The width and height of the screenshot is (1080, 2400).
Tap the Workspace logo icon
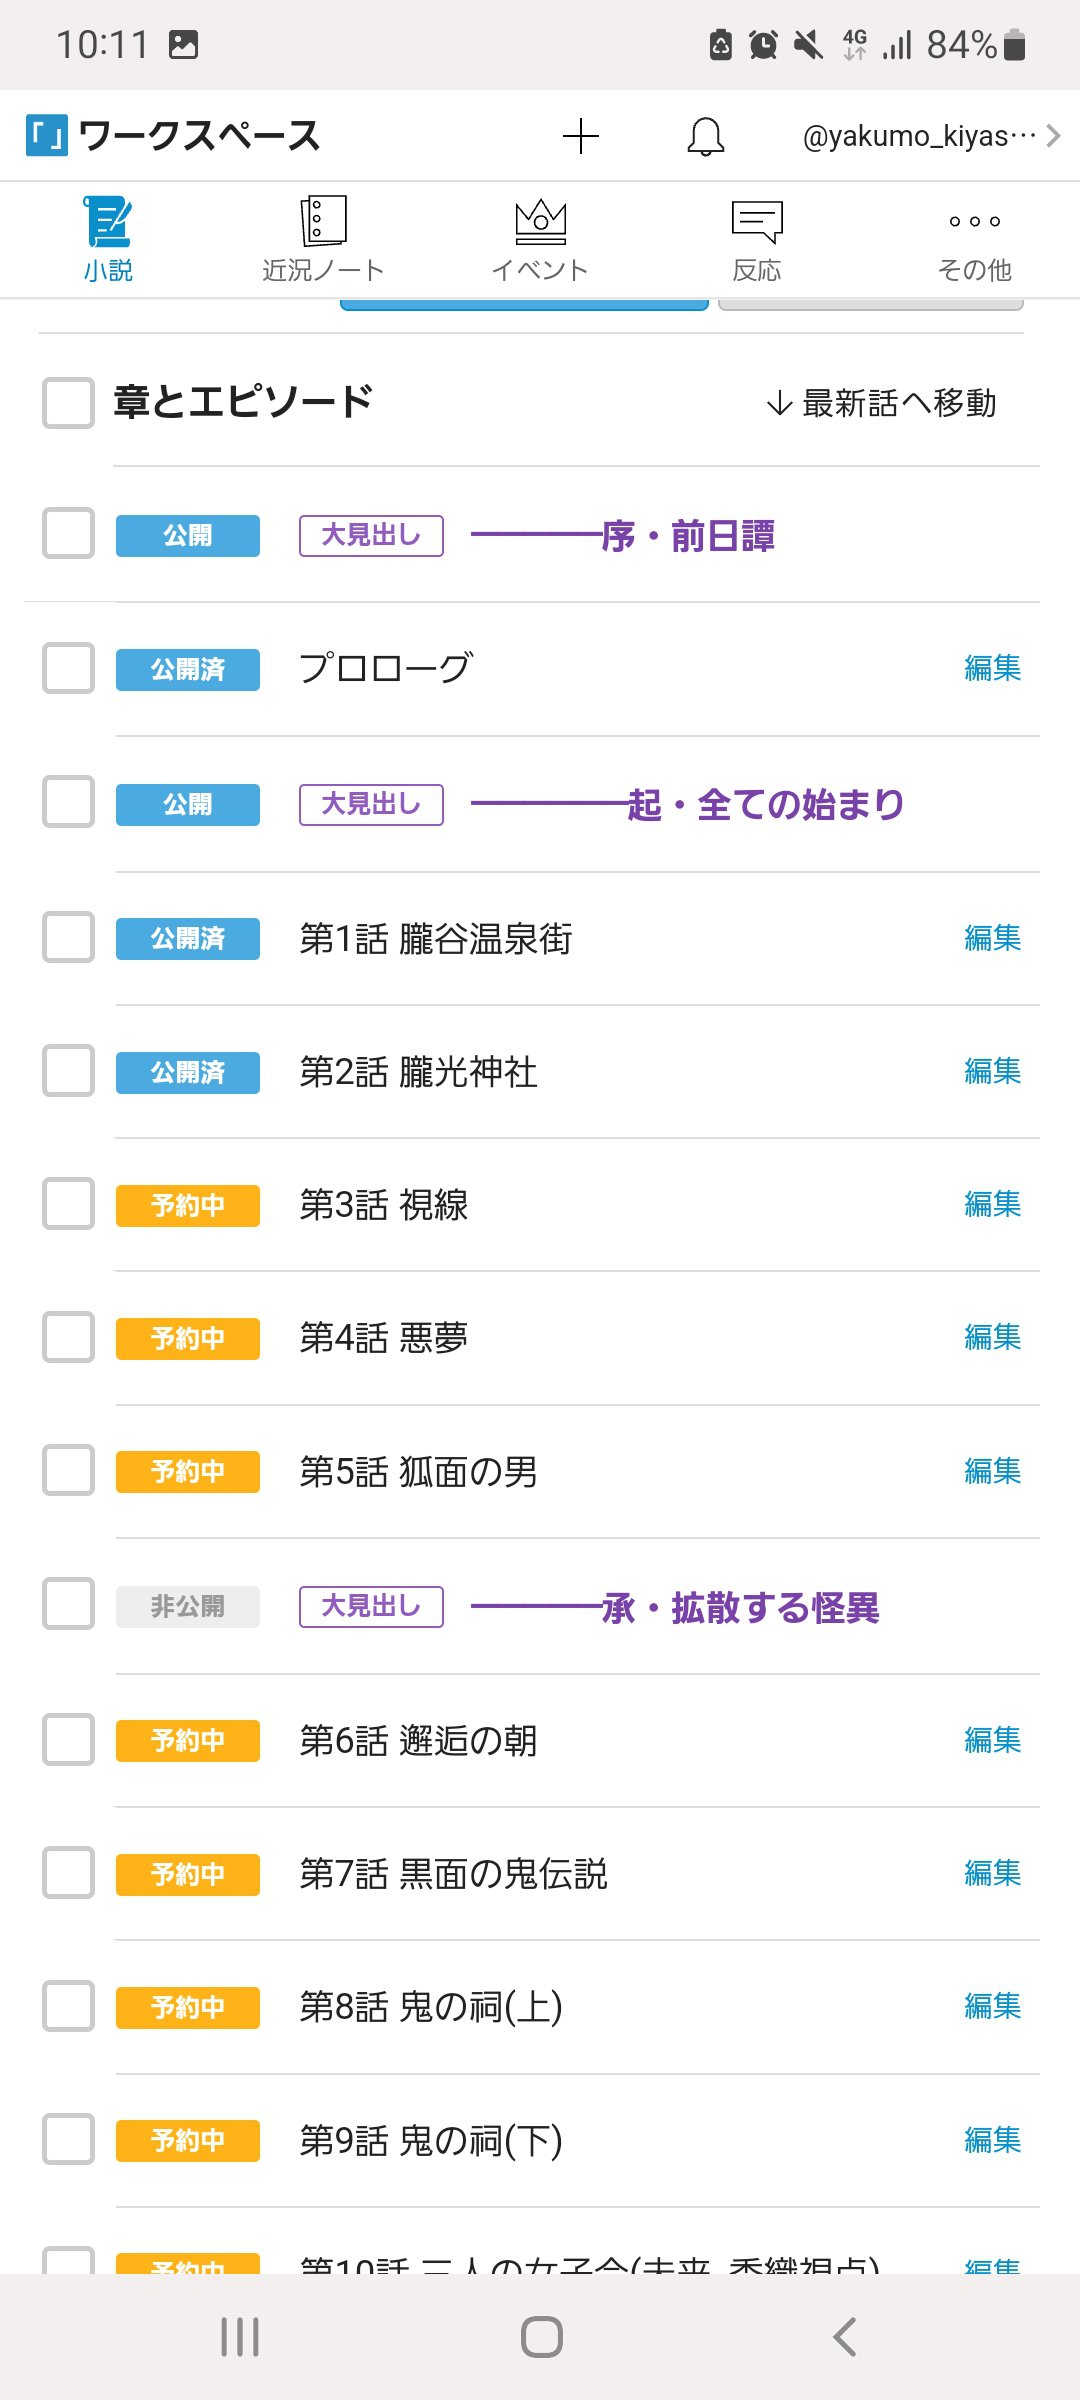(46, 135)
